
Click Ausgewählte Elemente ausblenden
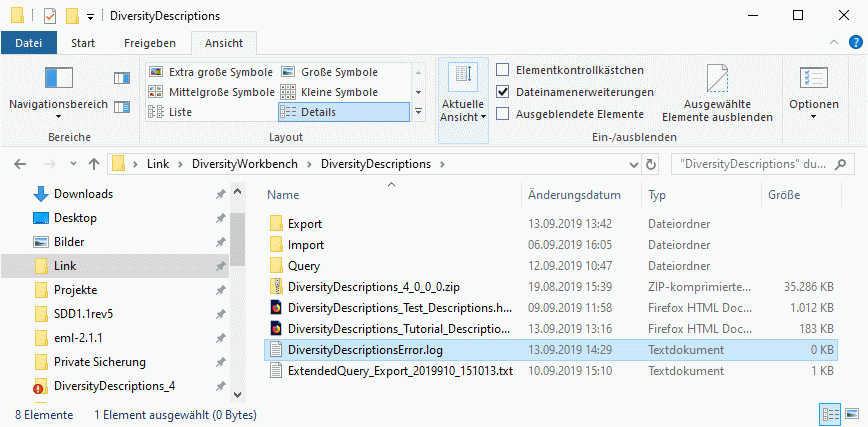click(717, 93)
